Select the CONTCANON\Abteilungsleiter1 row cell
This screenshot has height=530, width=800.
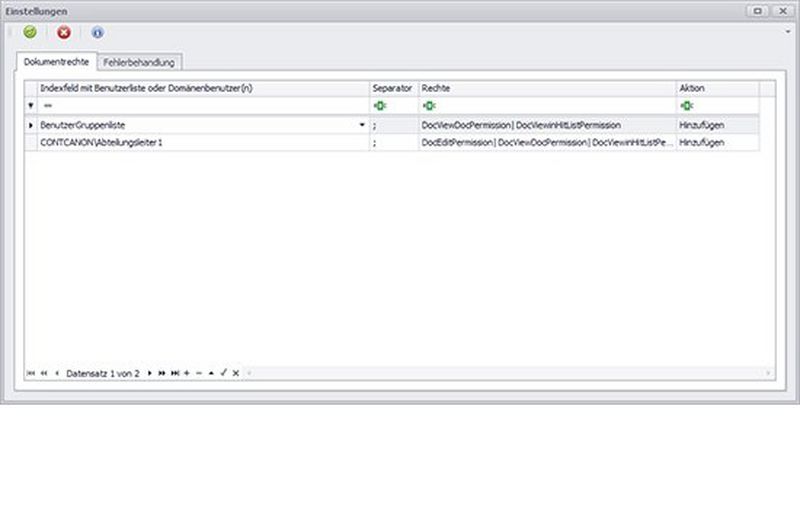200,143
